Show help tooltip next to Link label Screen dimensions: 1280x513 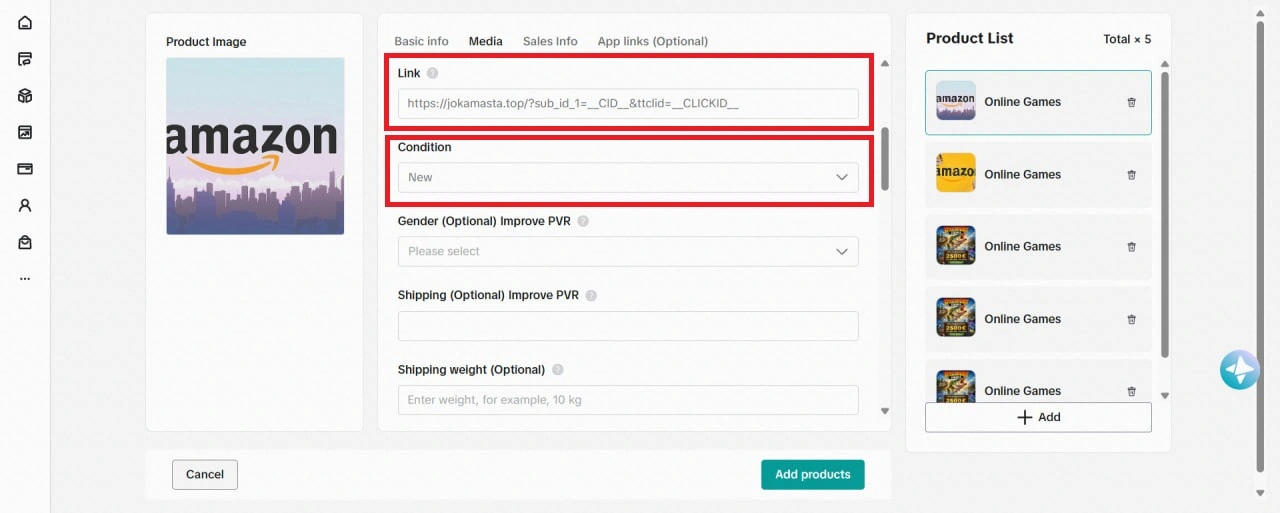[x=432, y=73]
